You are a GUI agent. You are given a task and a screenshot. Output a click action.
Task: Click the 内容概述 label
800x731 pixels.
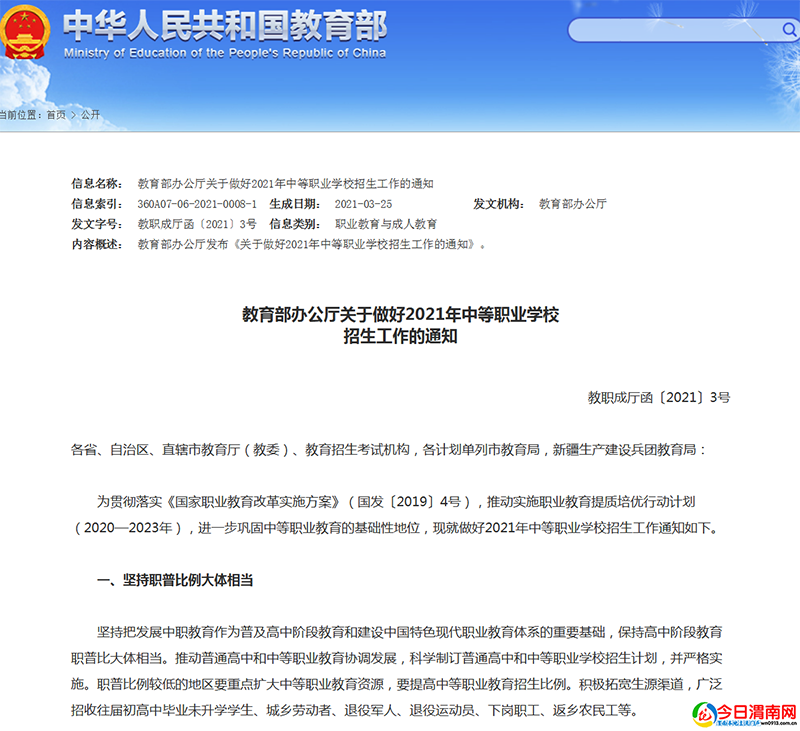(x=96, y=245)
